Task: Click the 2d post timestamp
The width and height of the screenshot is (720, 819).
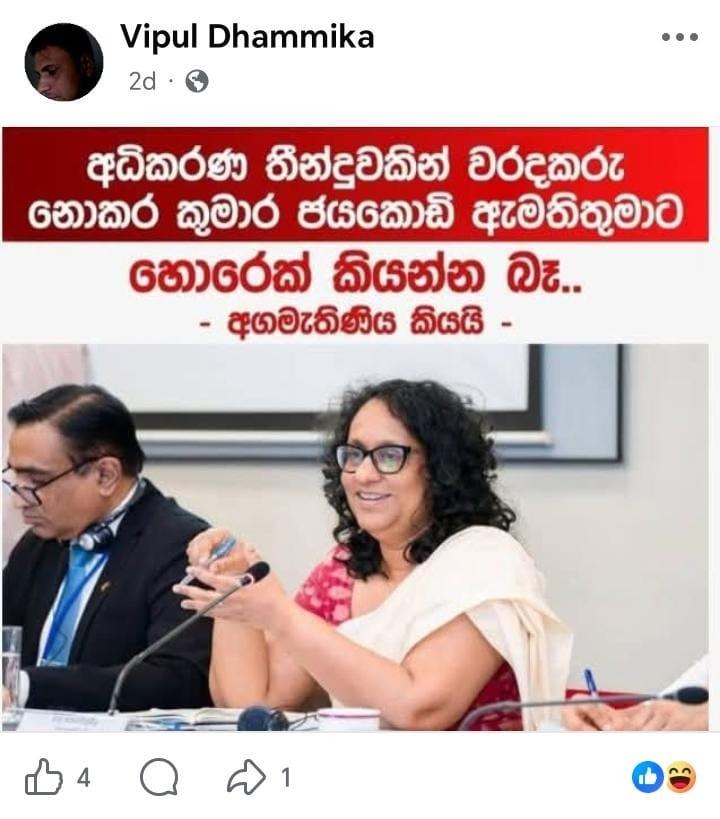Action: tap(142, 81)
